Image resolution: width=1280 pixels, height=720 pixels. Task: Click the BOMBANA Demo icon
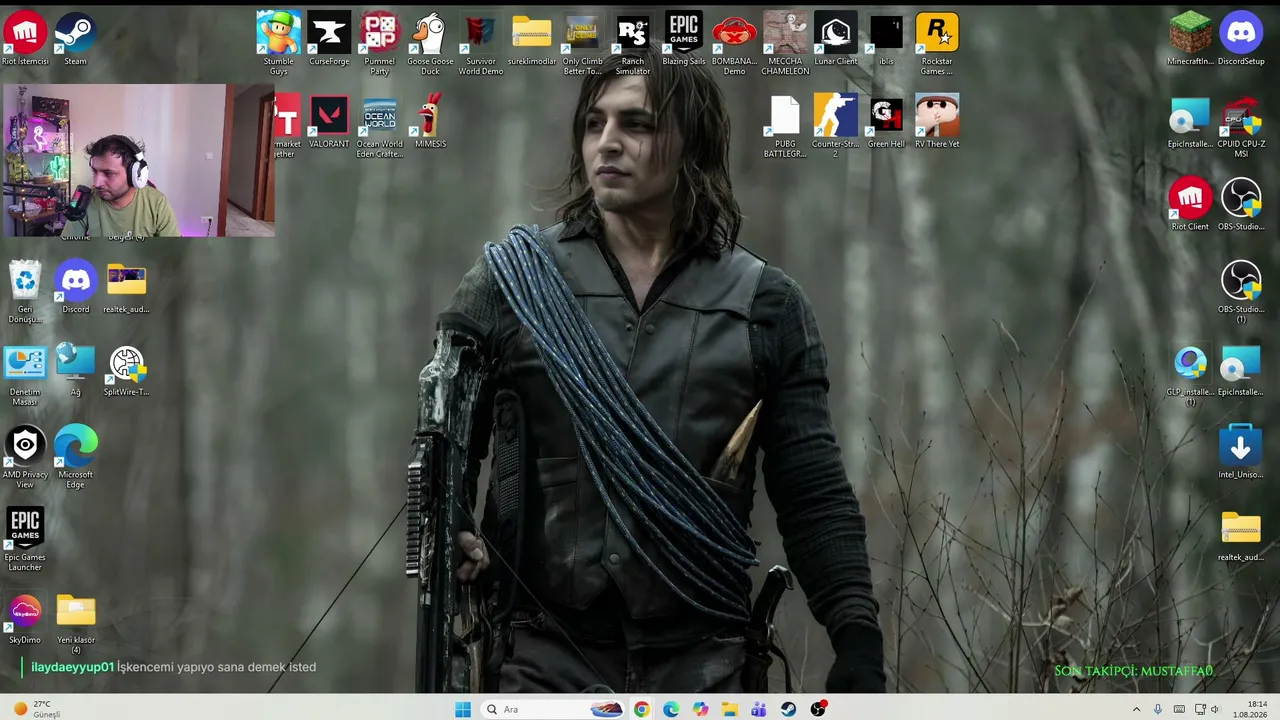(734, 43)
